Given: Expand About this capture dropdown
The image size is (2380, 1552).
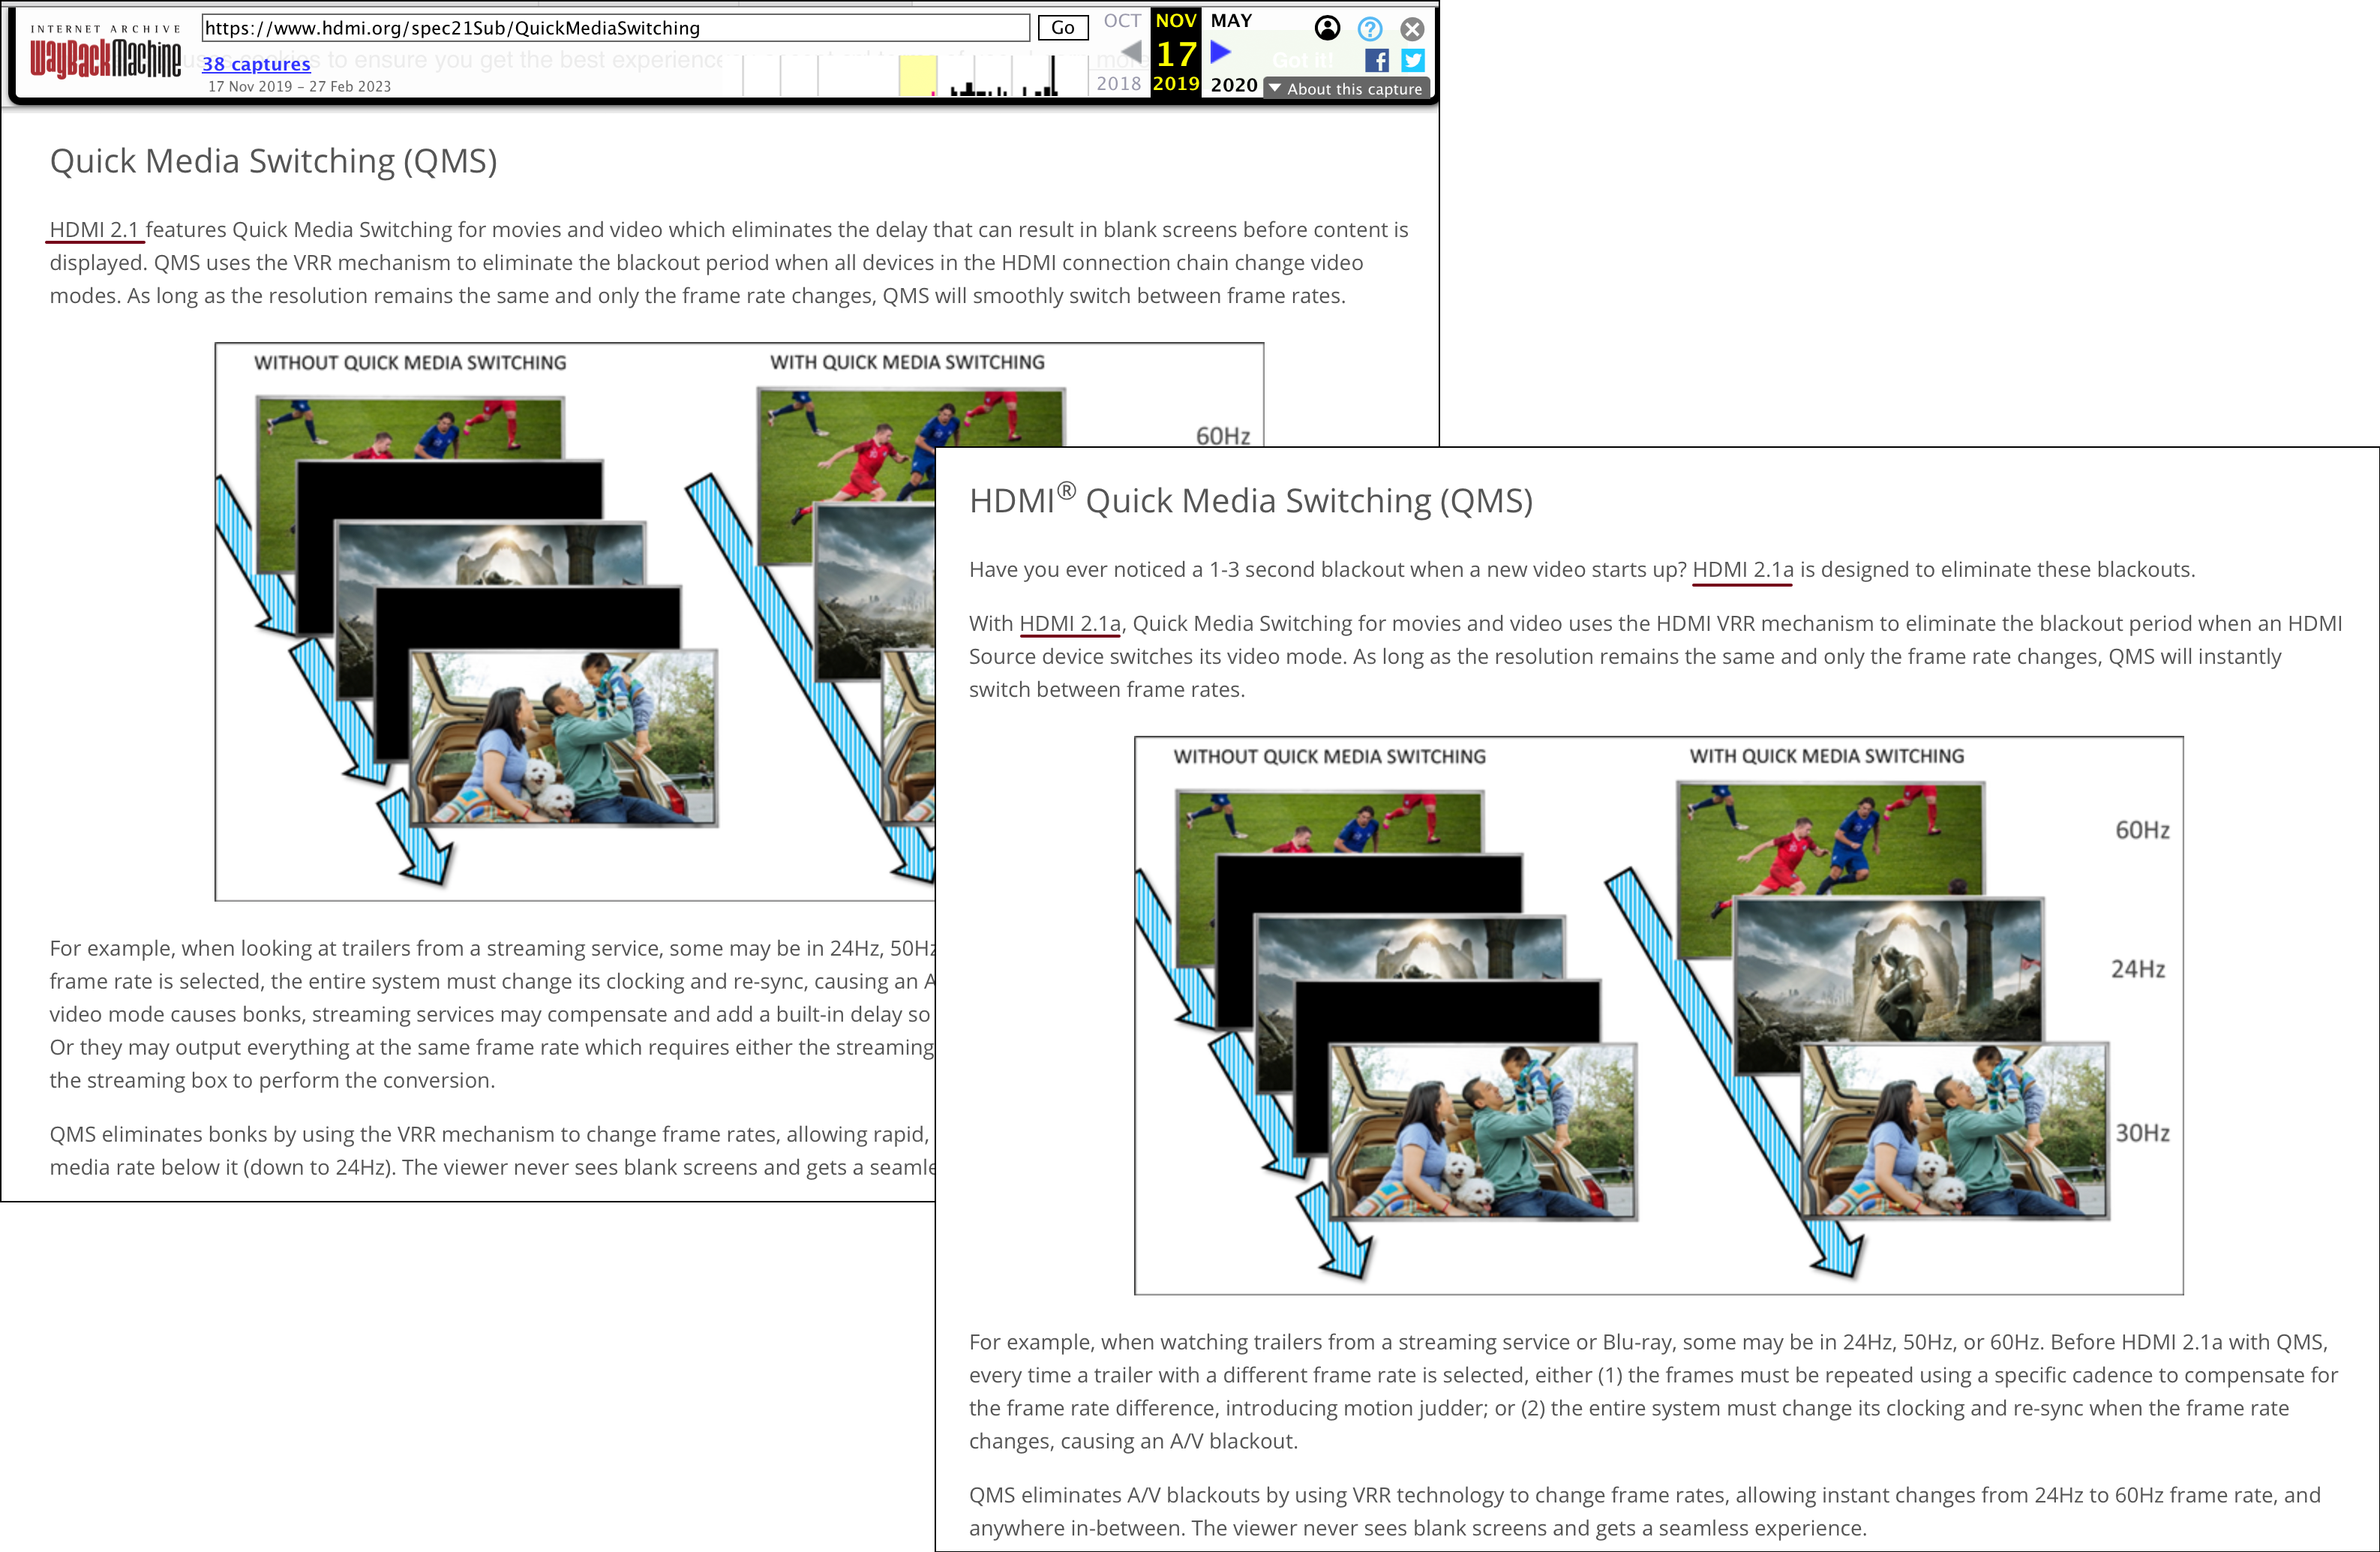Looking at the screenshot, I should pos(1346,89).
